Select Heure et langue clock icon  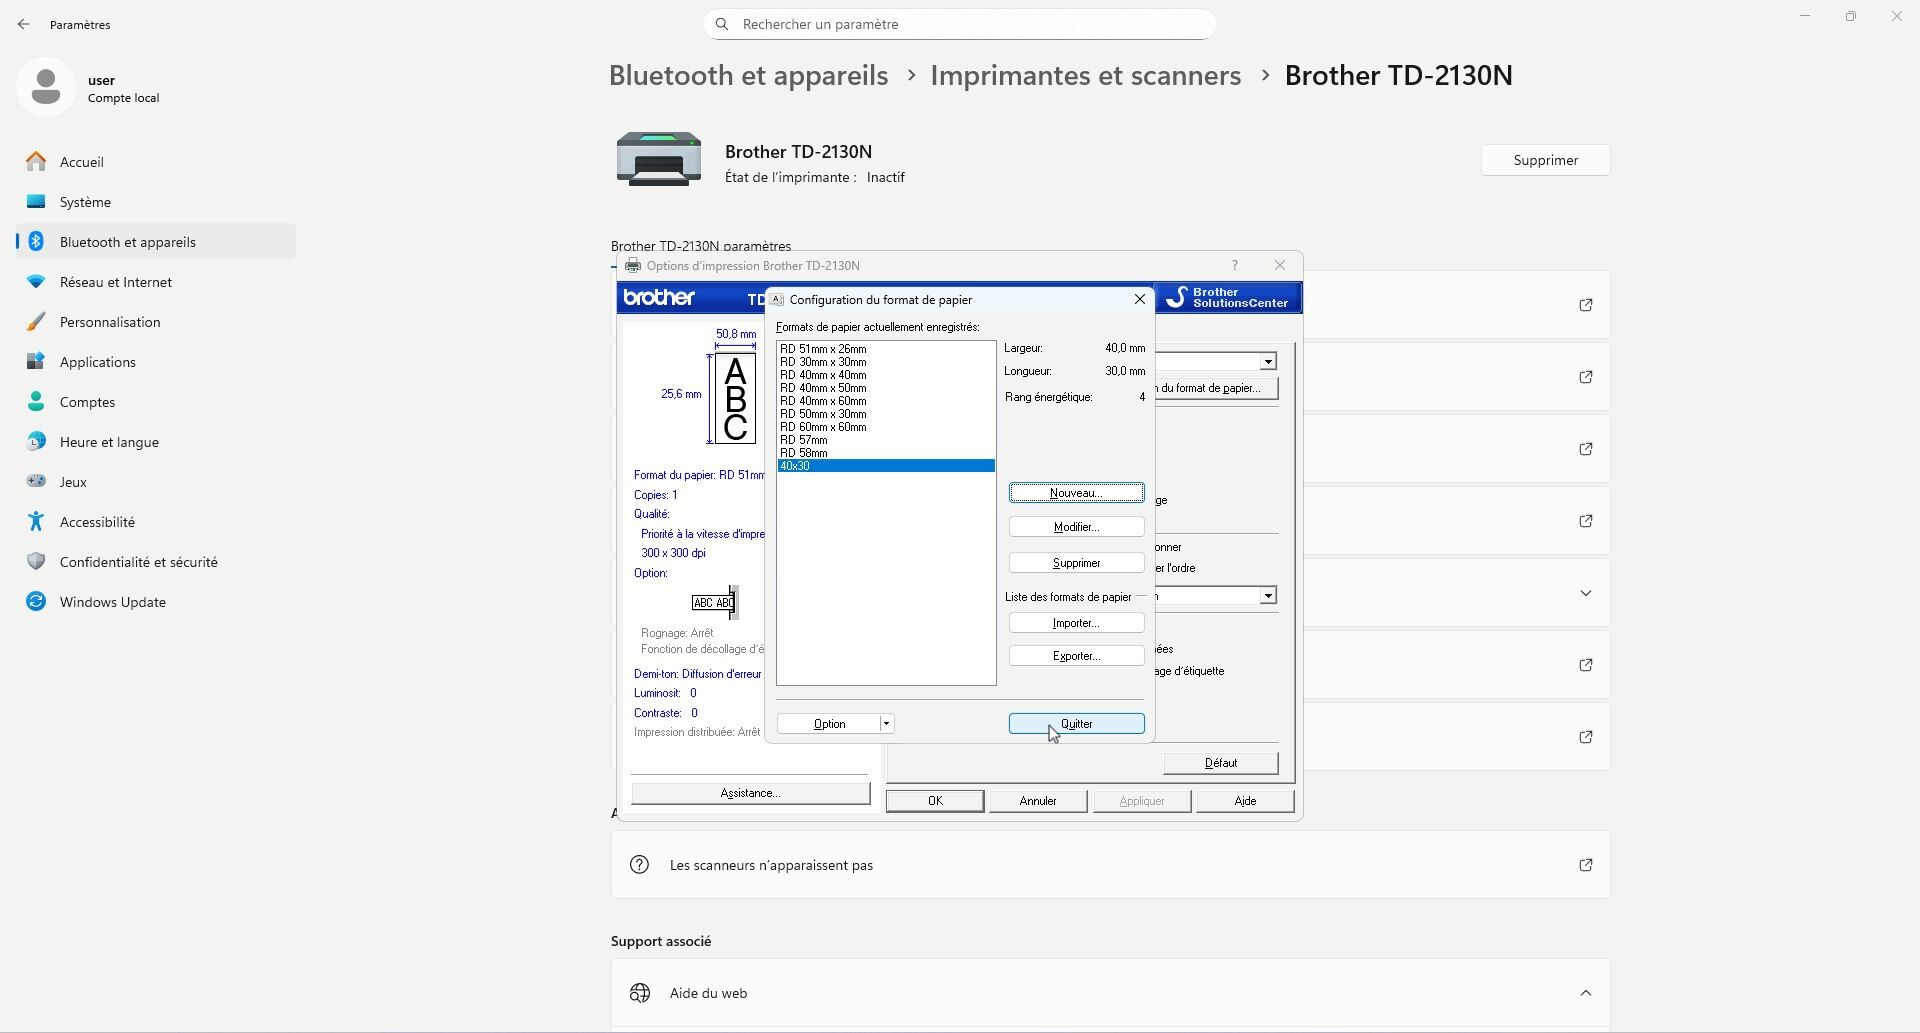coord(36,442)
